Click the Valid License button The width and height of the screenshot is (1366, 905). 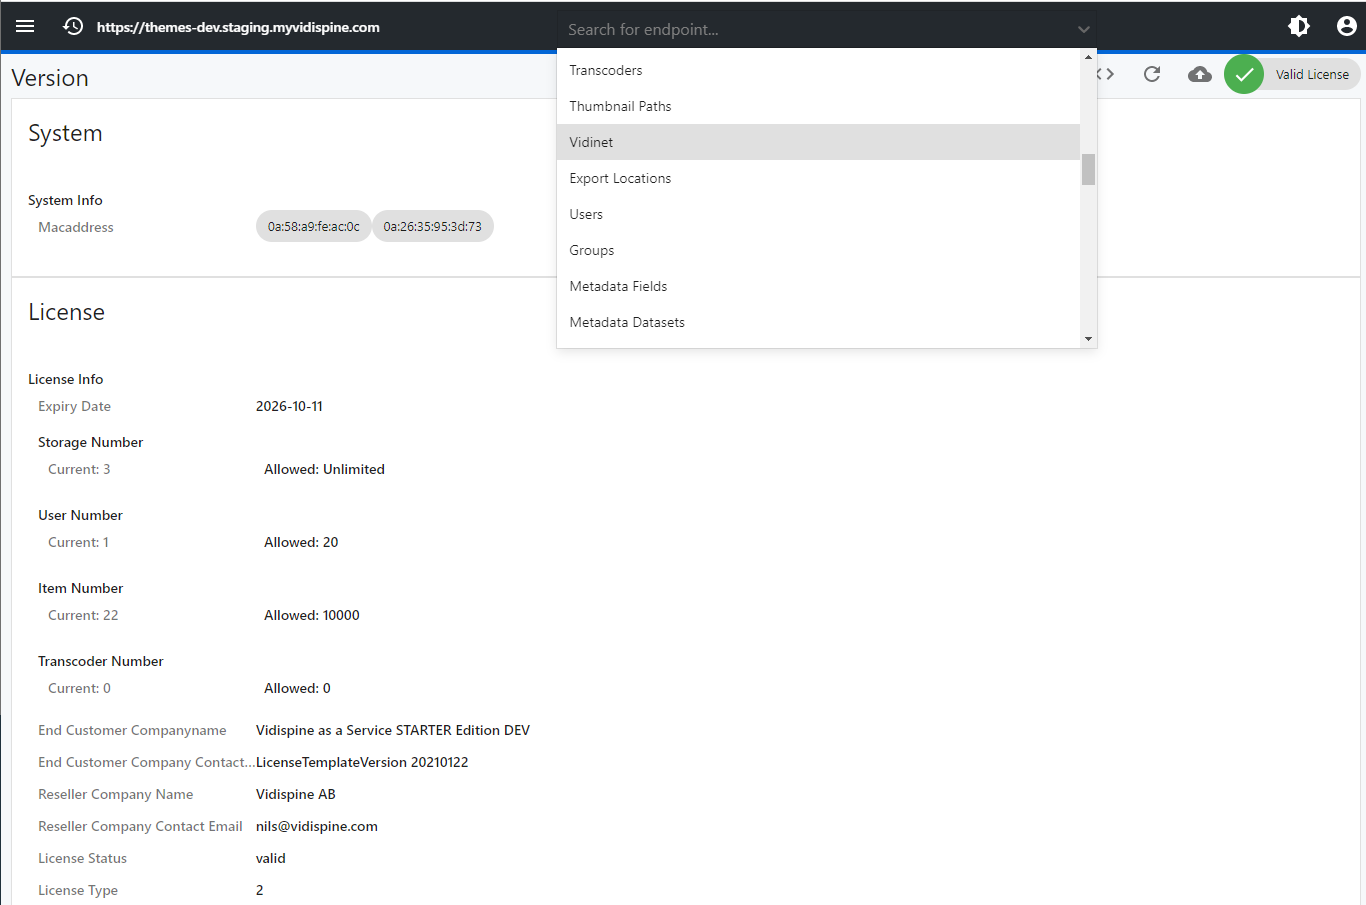(x=1311, y=74)
